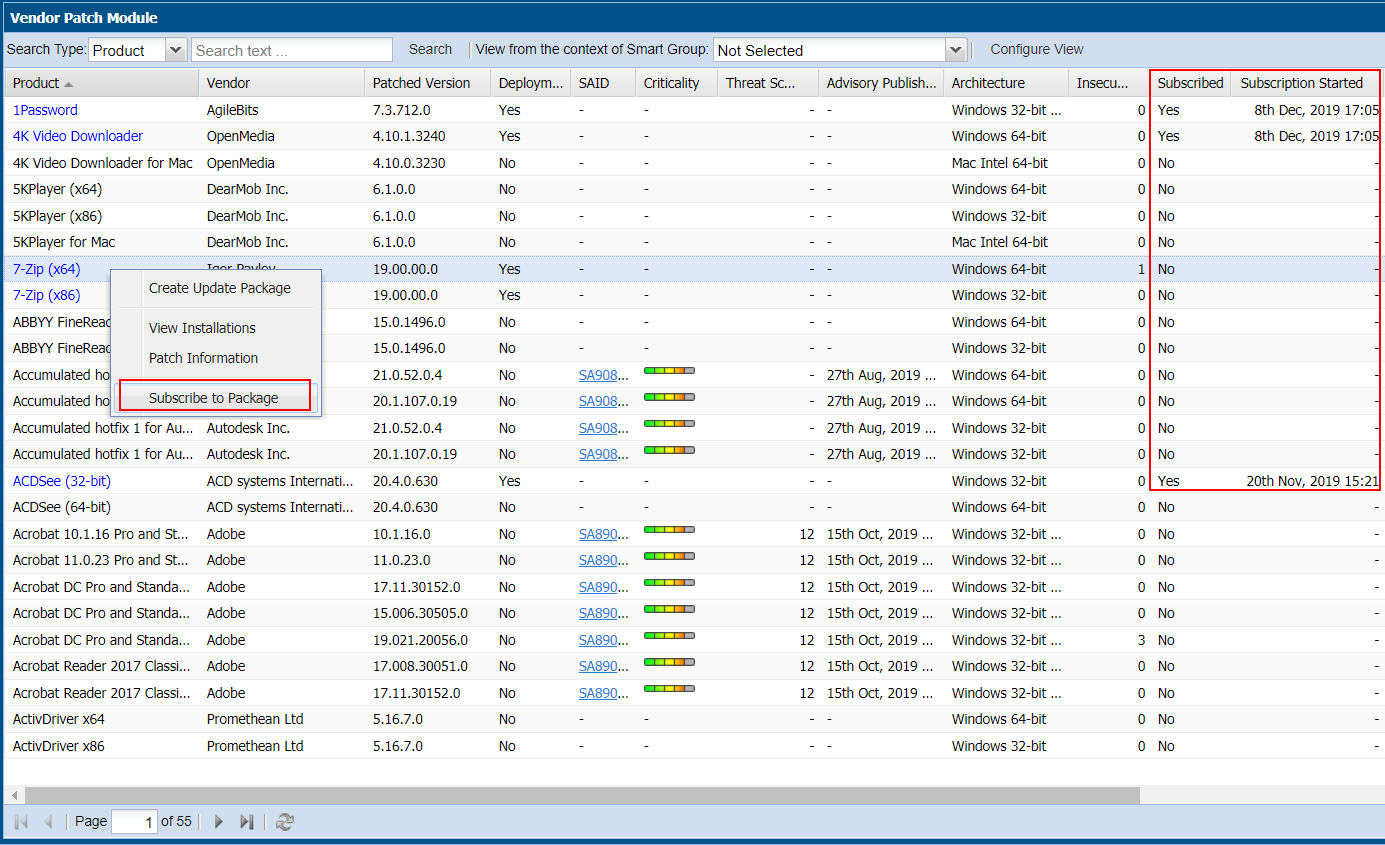This screenshot has height=845, width=1385.
Task: Click the Product column sort arrow
Action: point(69,84)
